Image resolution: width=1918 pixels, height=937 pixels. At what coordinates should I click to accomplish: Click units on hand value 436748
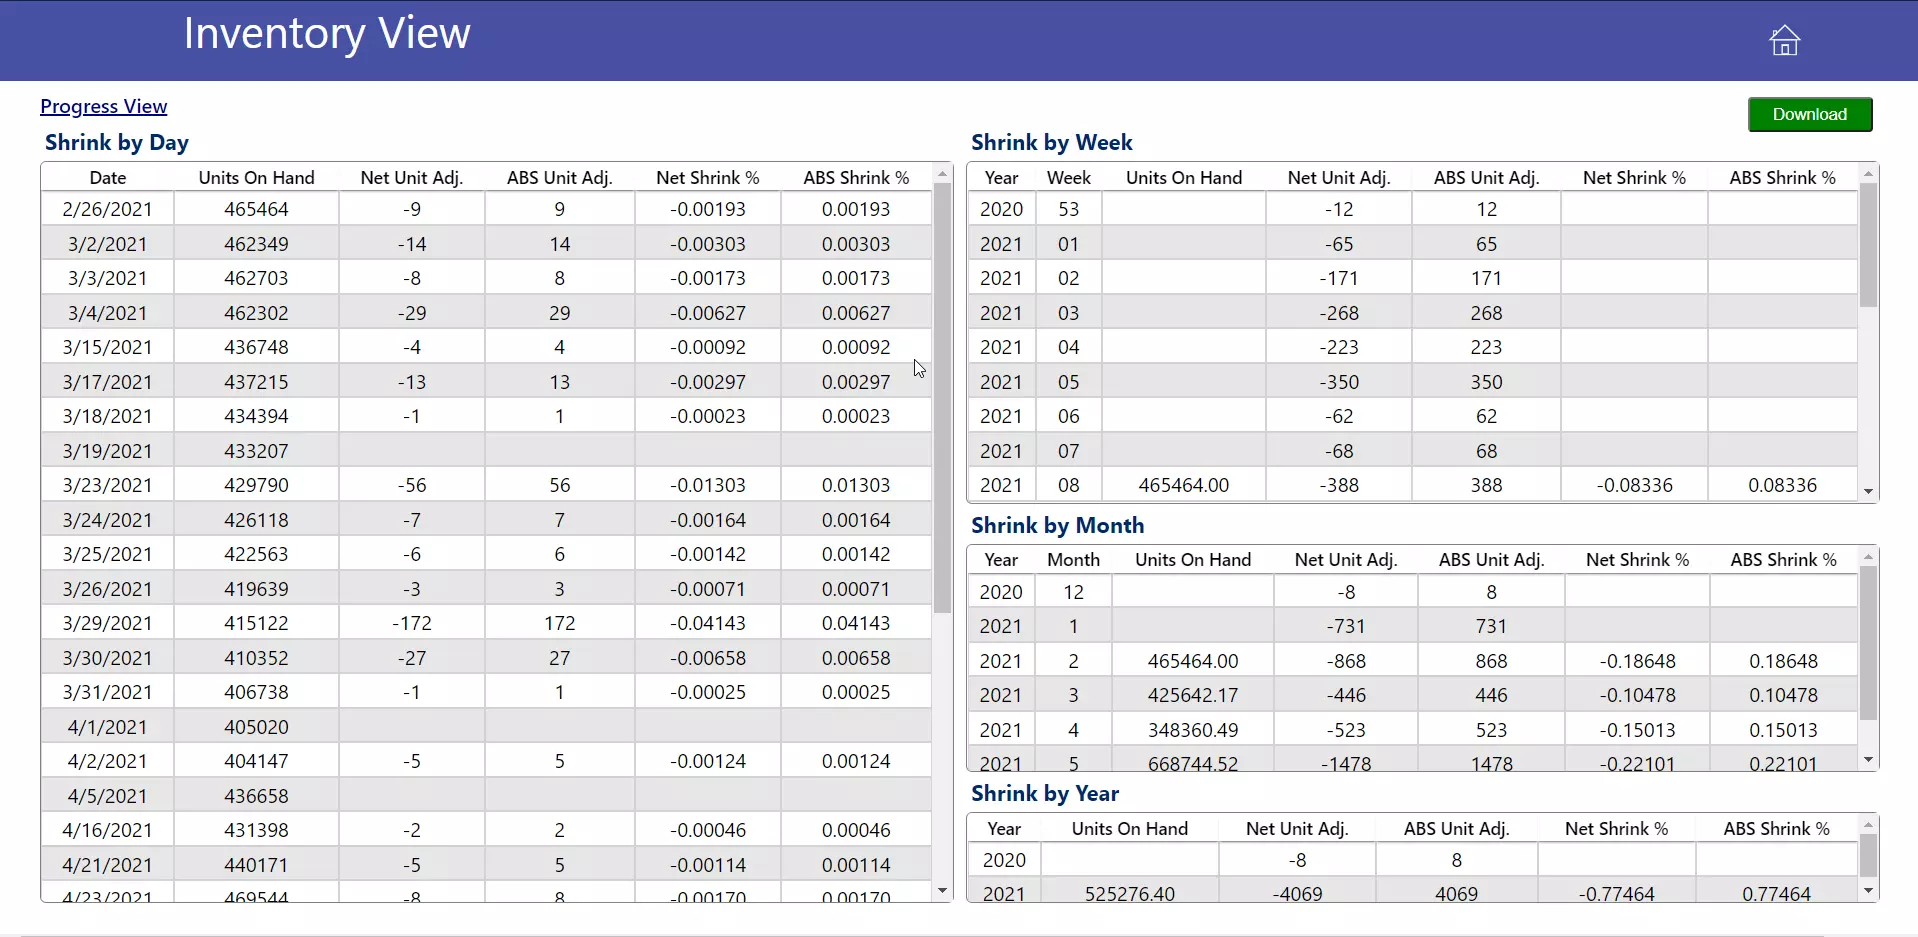[x=256, y=347]
